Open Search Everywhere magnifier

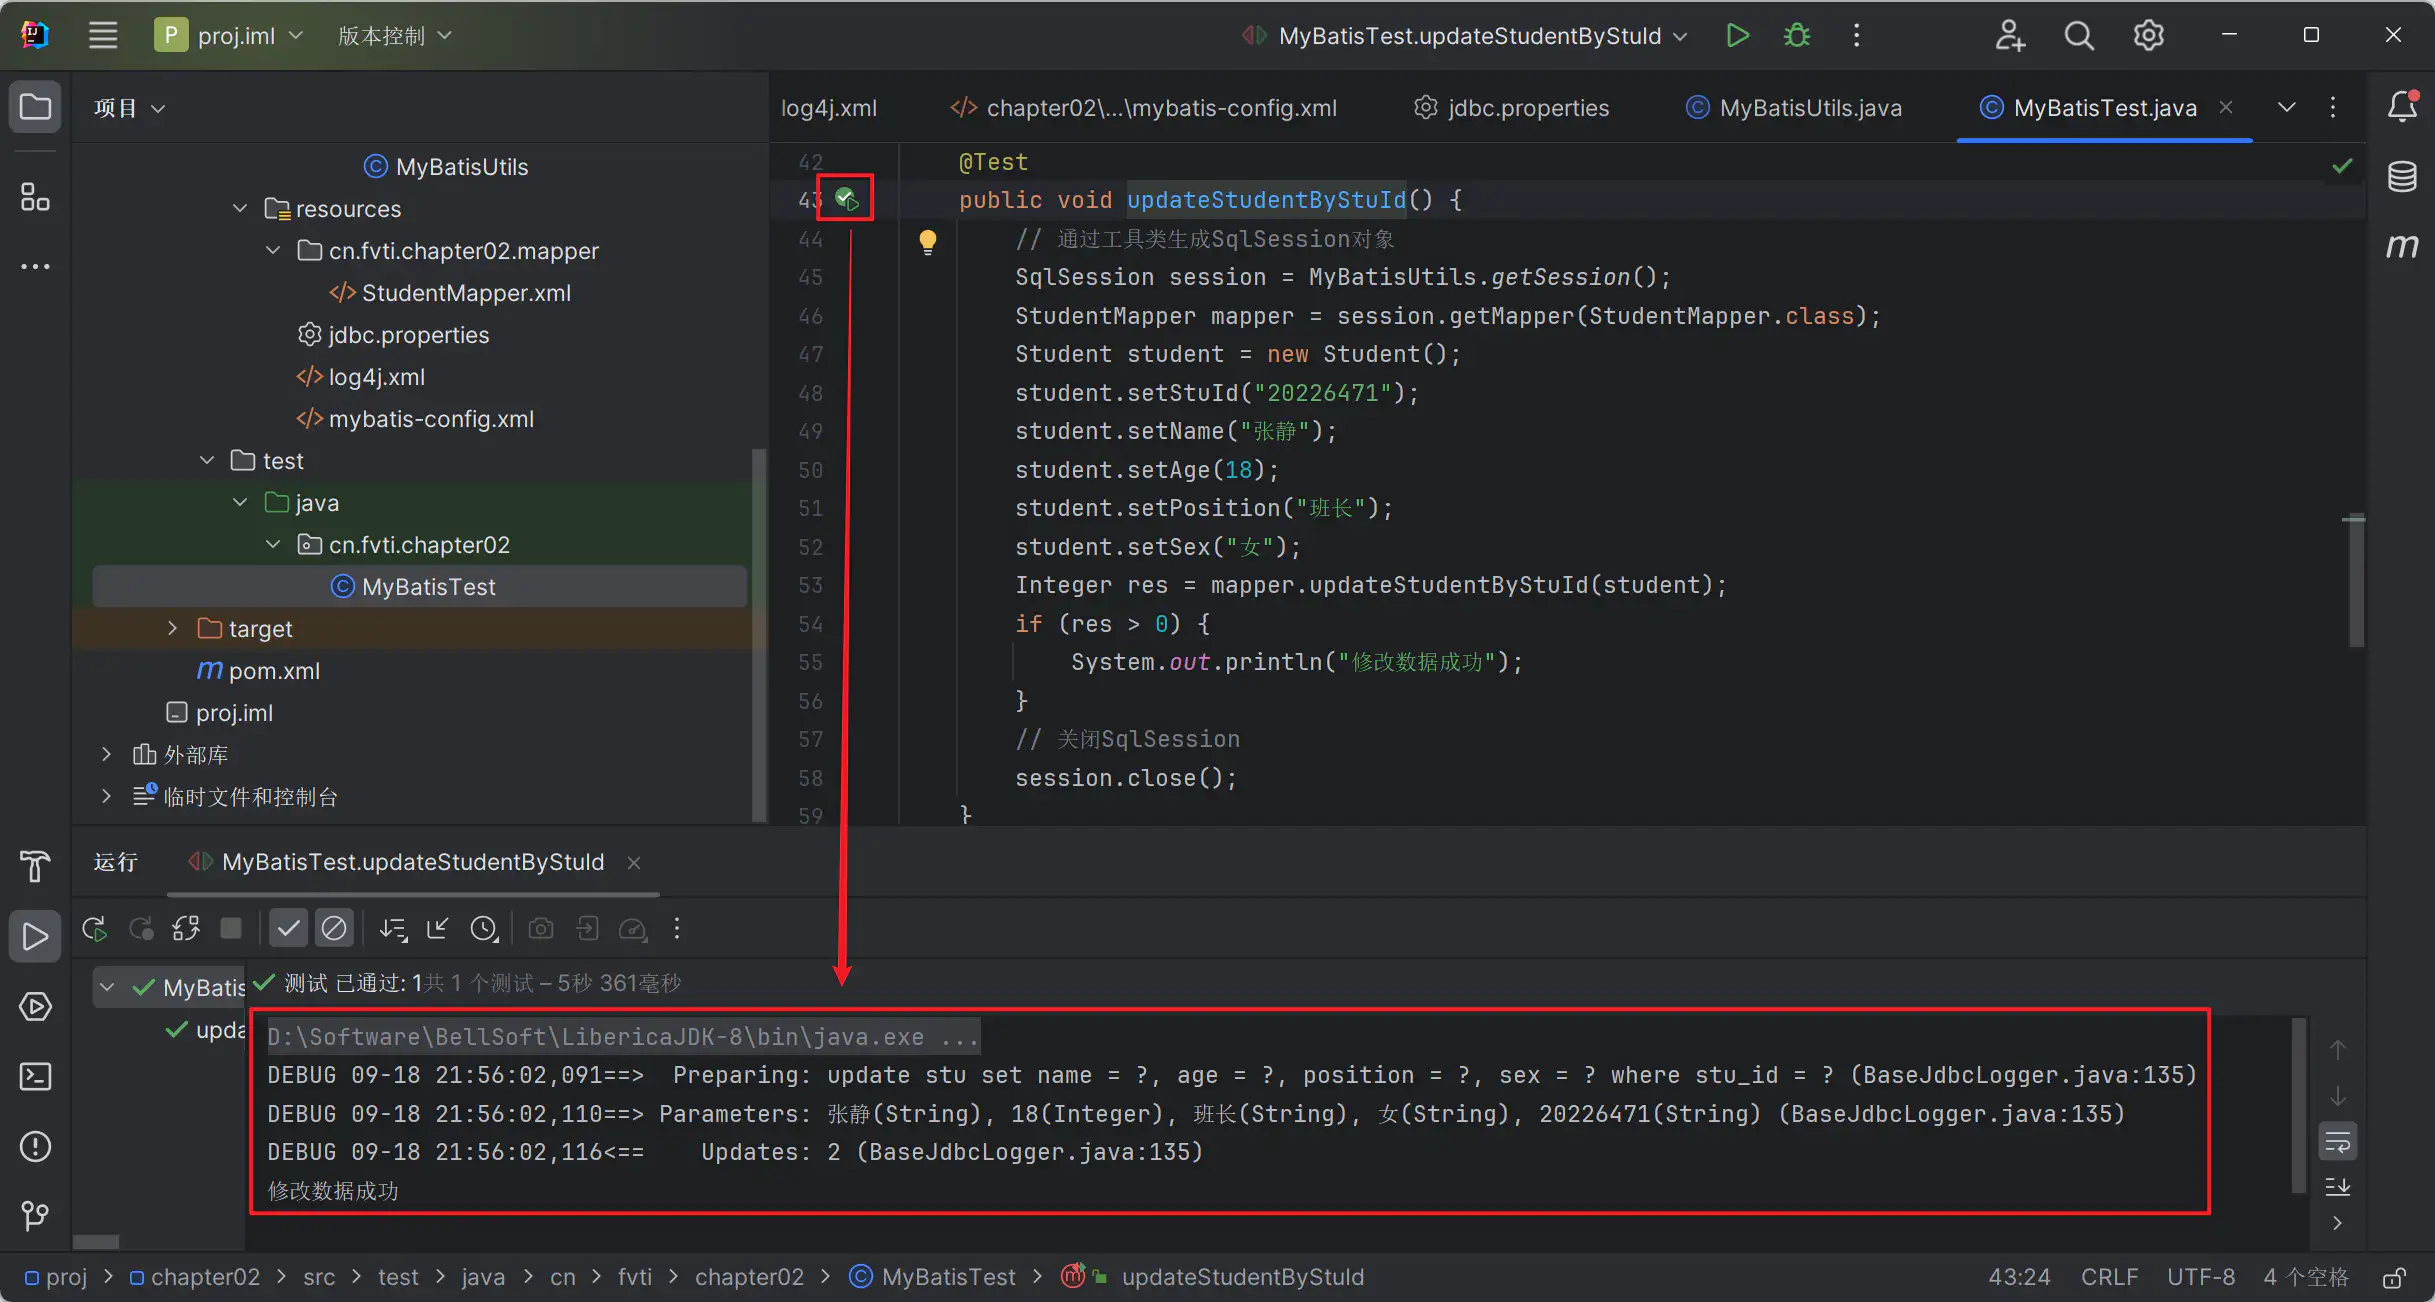pos(2079,36)
